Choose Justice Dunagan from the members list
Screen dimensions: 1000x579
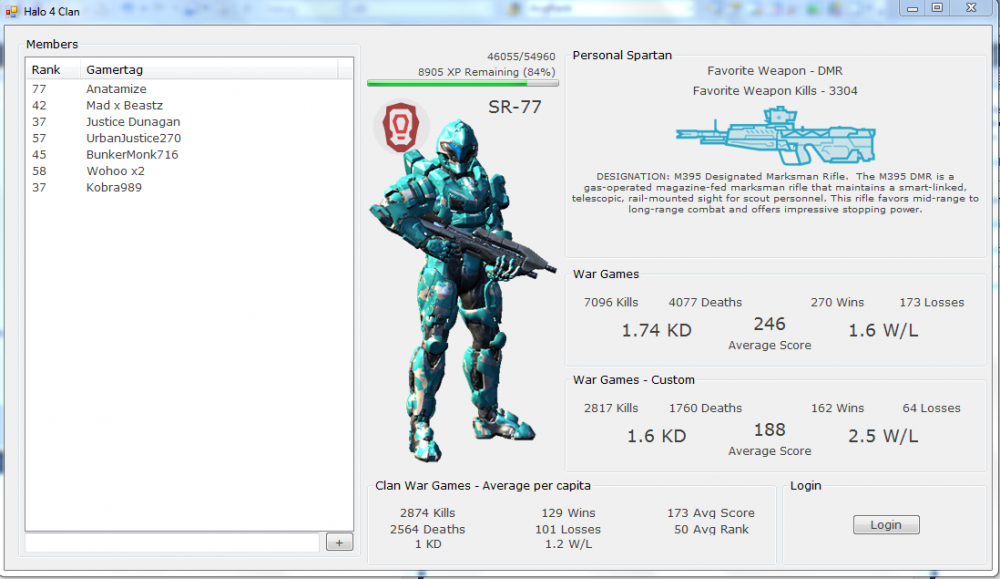[x=133, y=122]
